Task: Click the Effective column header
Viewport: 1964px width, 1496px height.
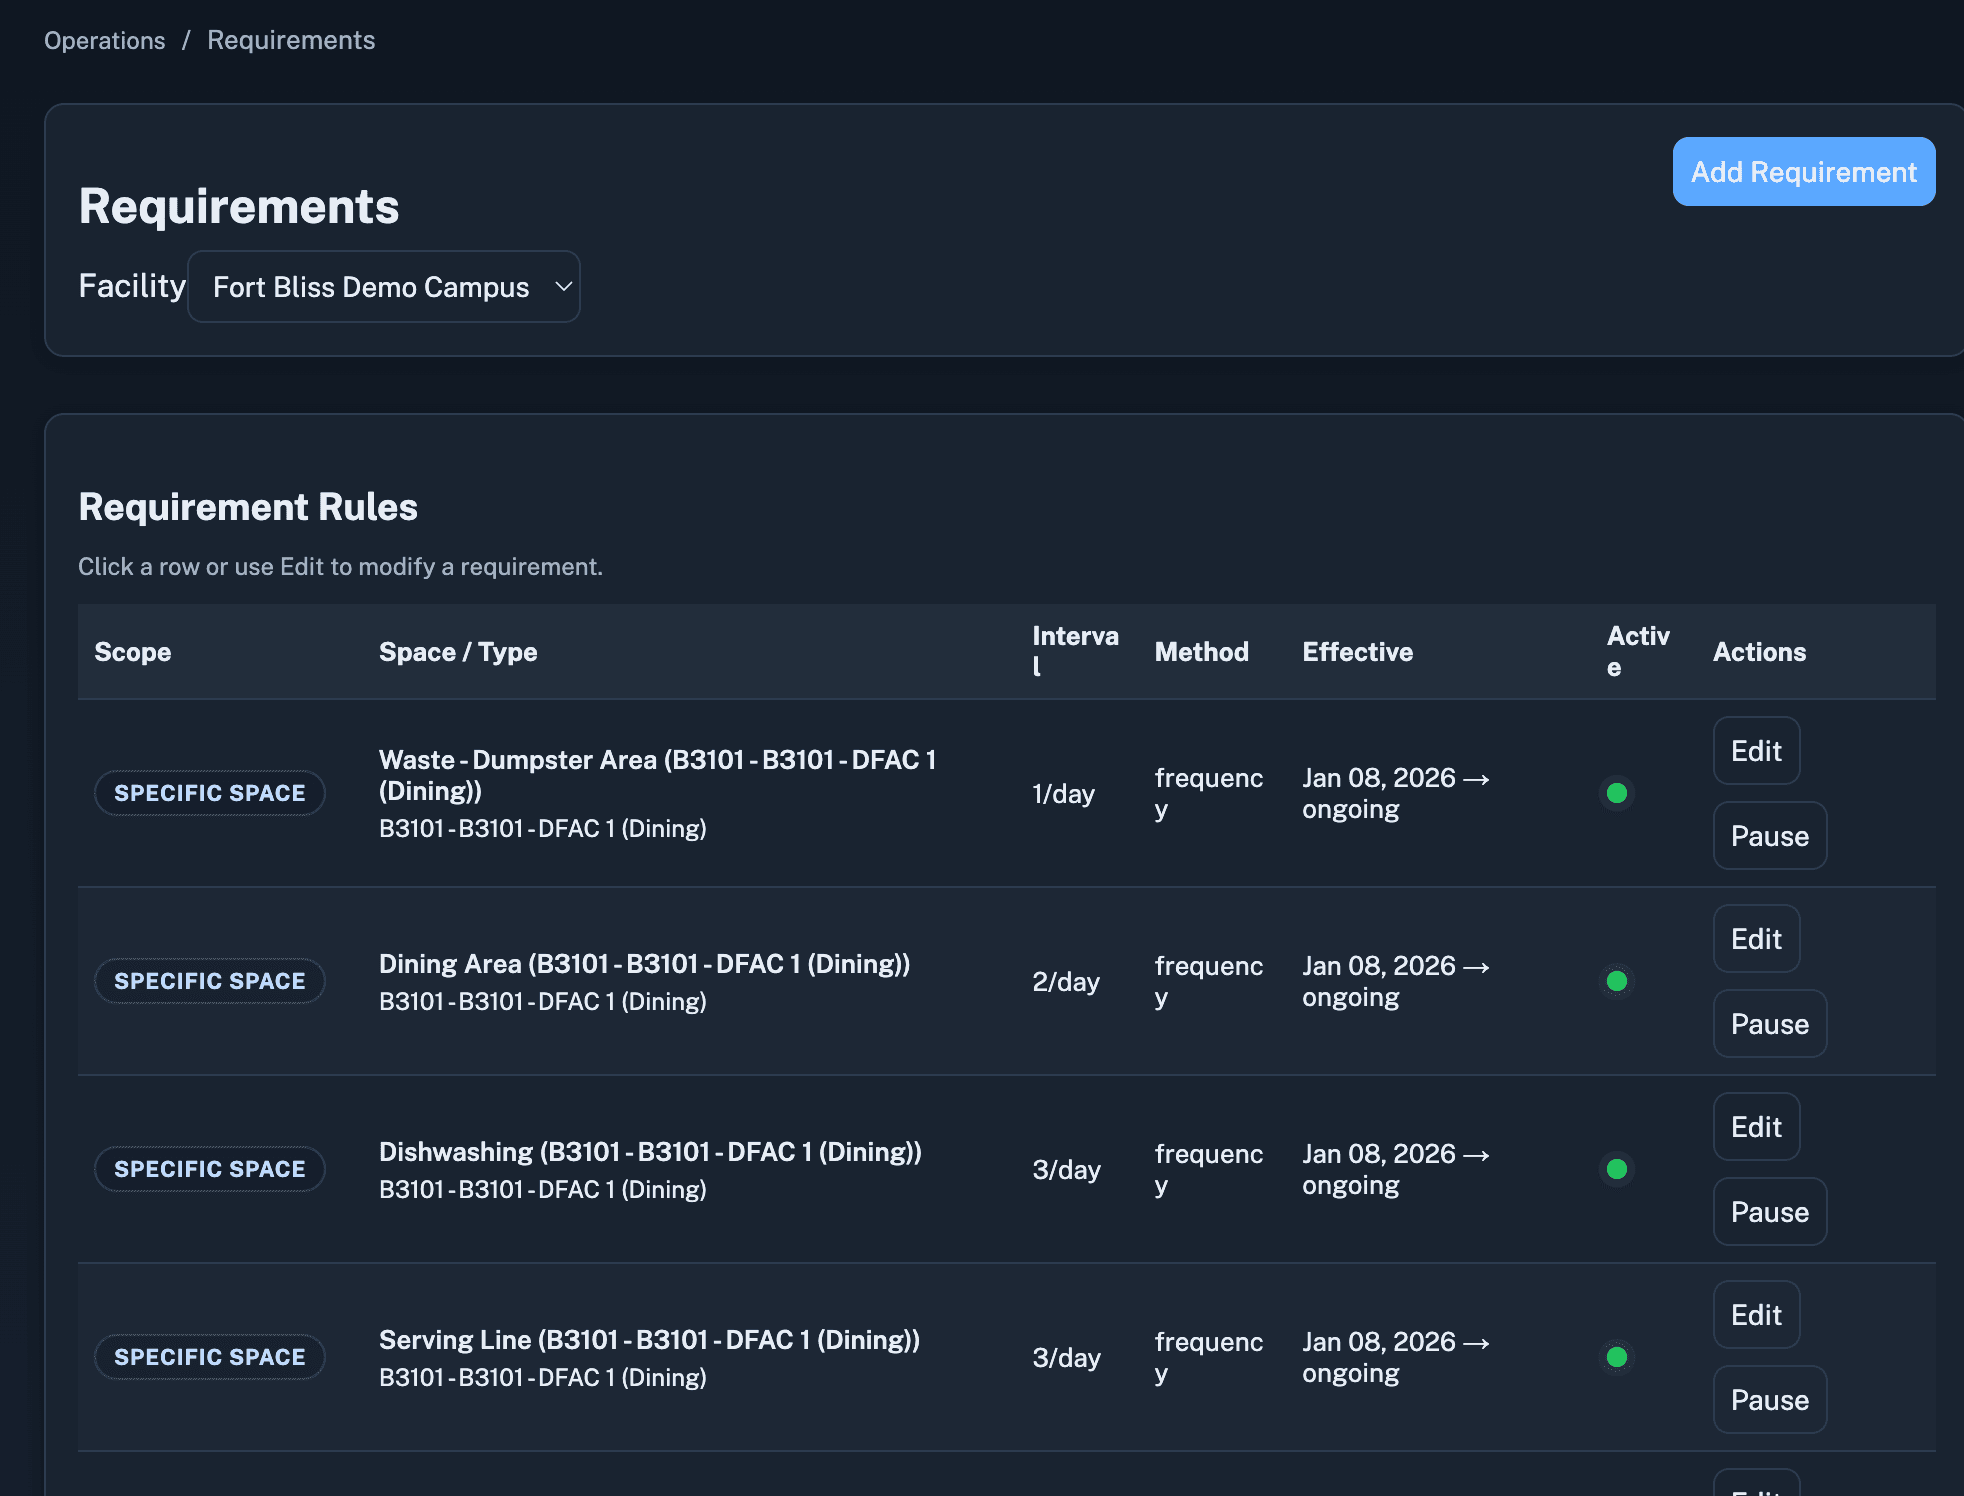Action: [x=1357, y=651]
